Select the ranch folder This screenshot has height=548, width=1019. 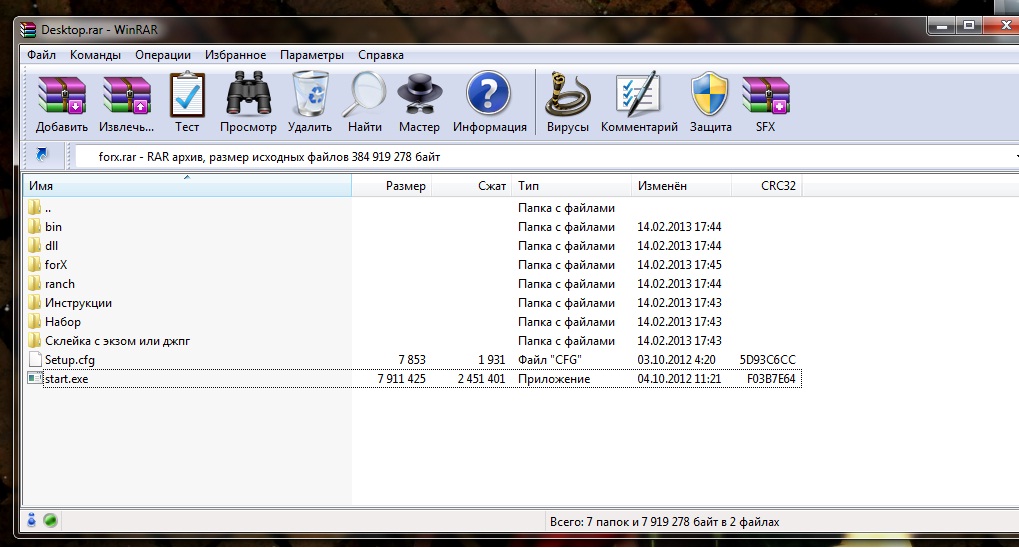pyautogui.click(x=60, y=283)
